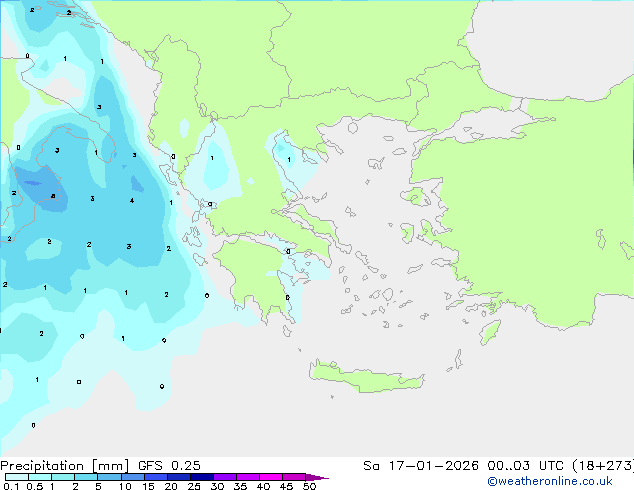The height and width of the screenshot is (490, 634).
Task: Click the island of Crete on the map
Action: (x=366, y=377)
